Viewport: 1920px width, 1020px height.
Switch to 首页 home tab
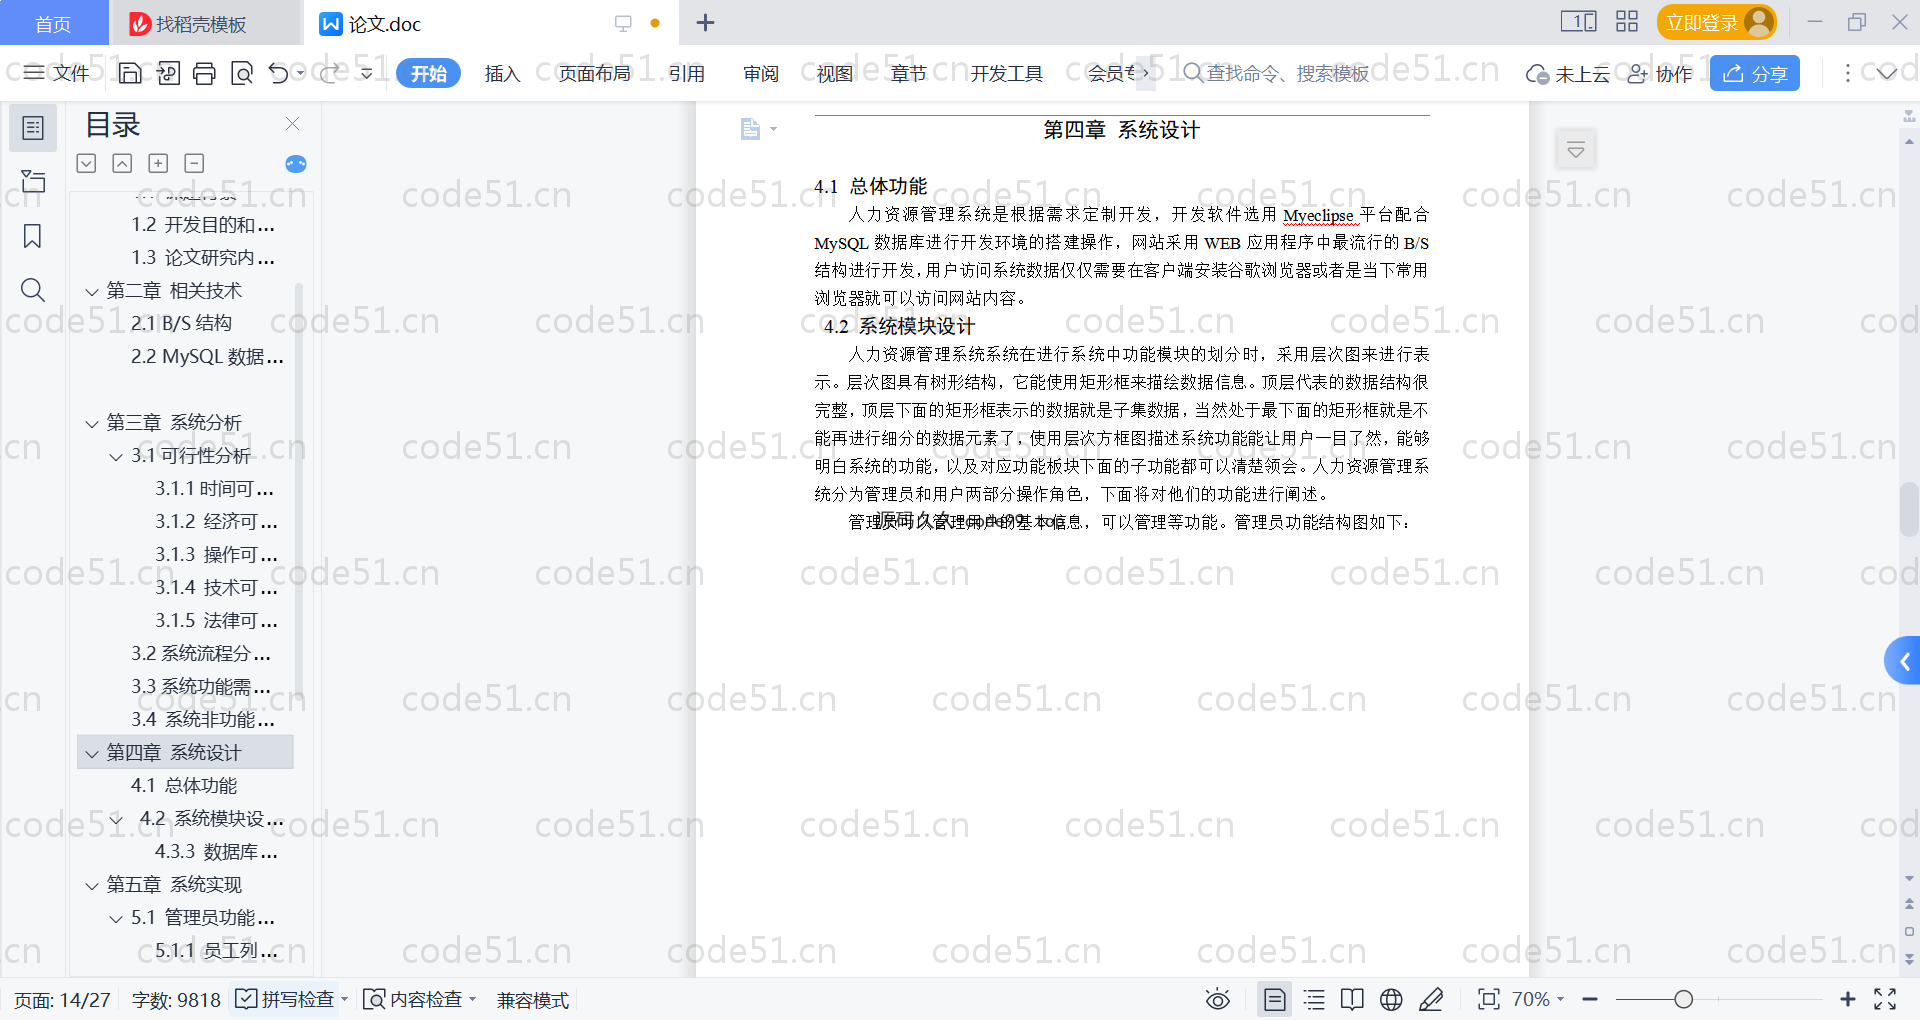pyautogui.click(x=53, y=23)
